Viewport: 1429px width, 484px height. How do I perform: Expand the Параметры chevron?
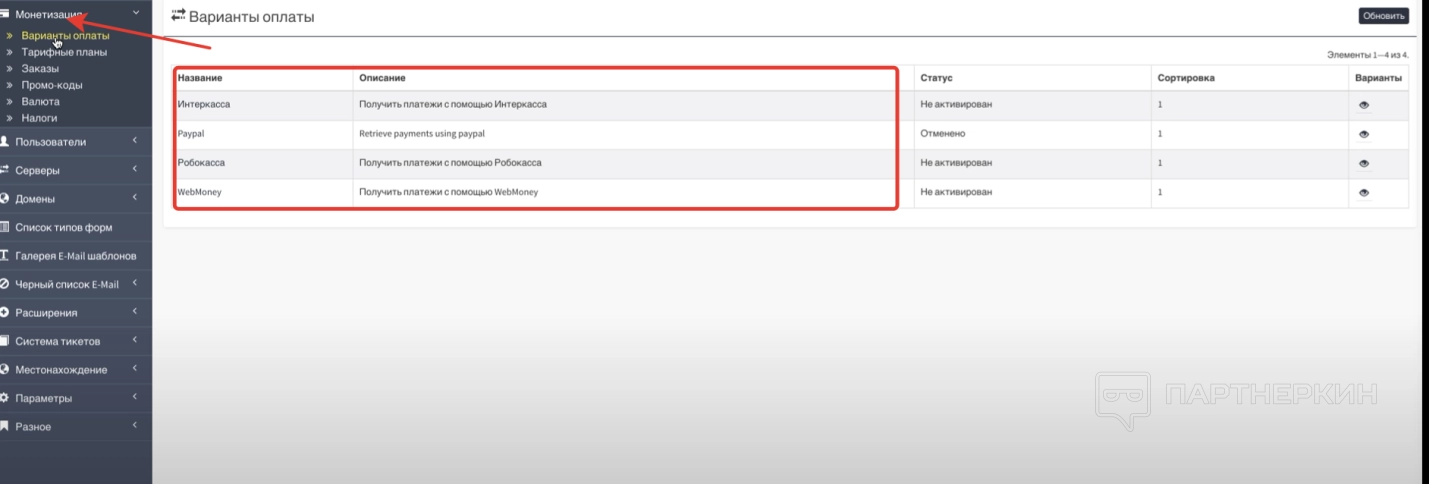click(135, 397)
